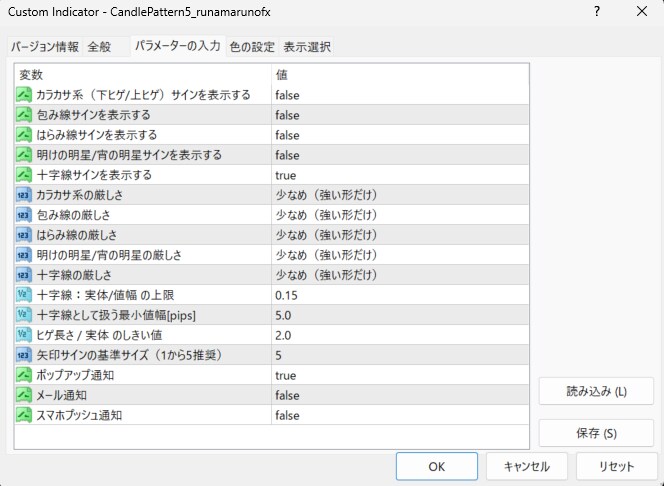The height and width of the screenshot is (486, 664).
Task: Click the 変数 column header
Action: 143,75
